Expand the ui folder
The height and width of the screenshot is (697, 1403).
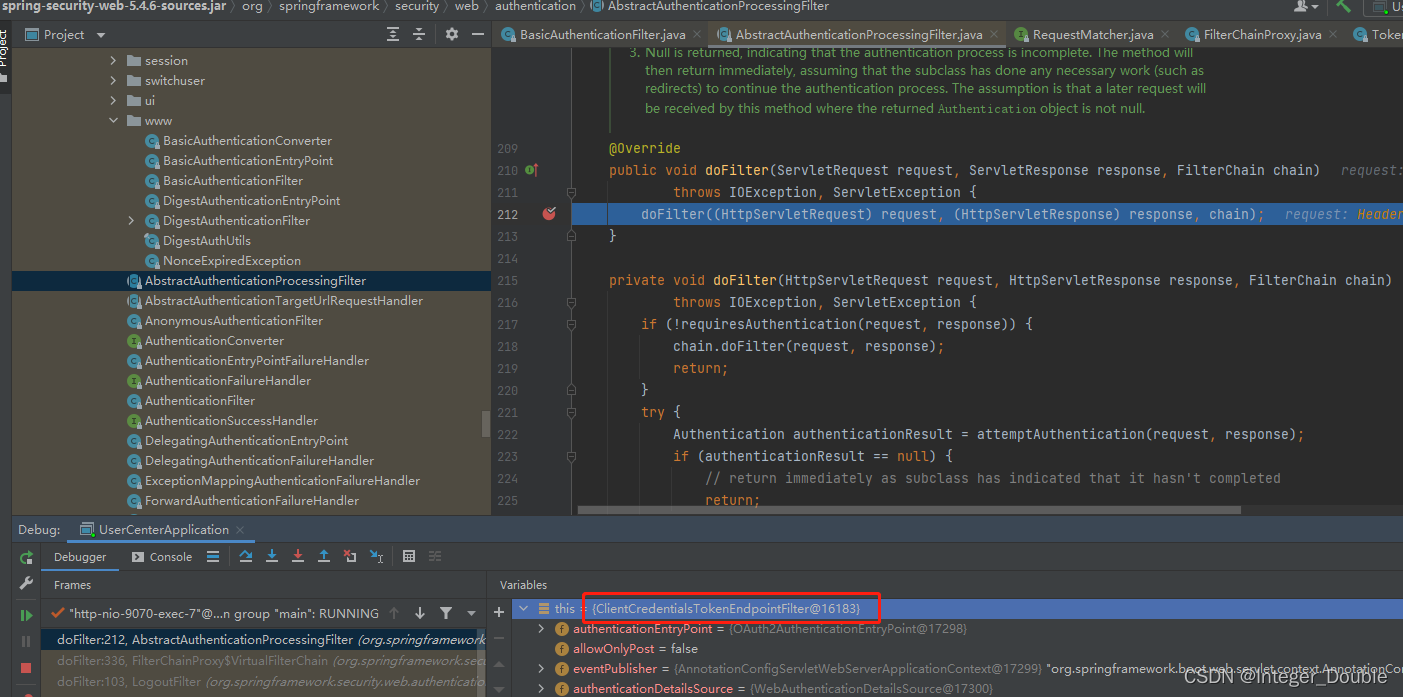(x=114, y=101)
